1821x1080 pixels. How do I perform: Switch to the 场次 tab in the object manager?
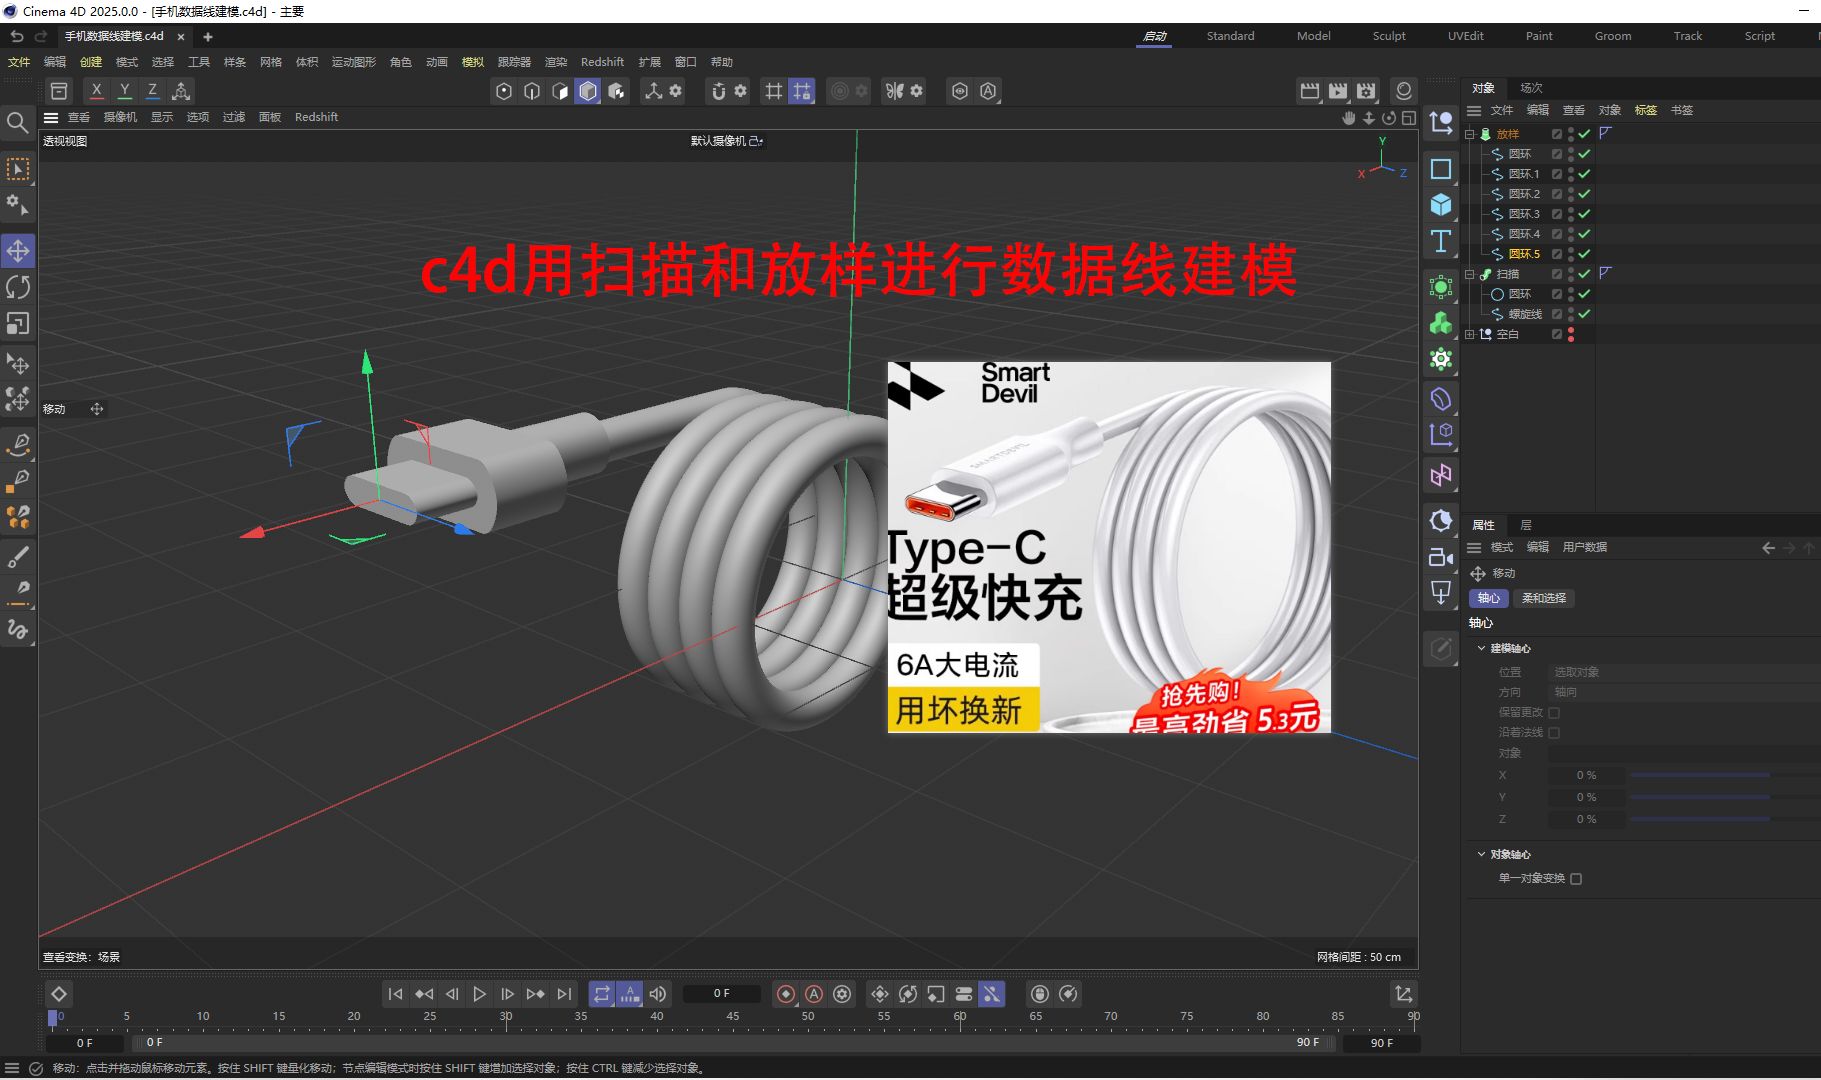pos(1530,87)
